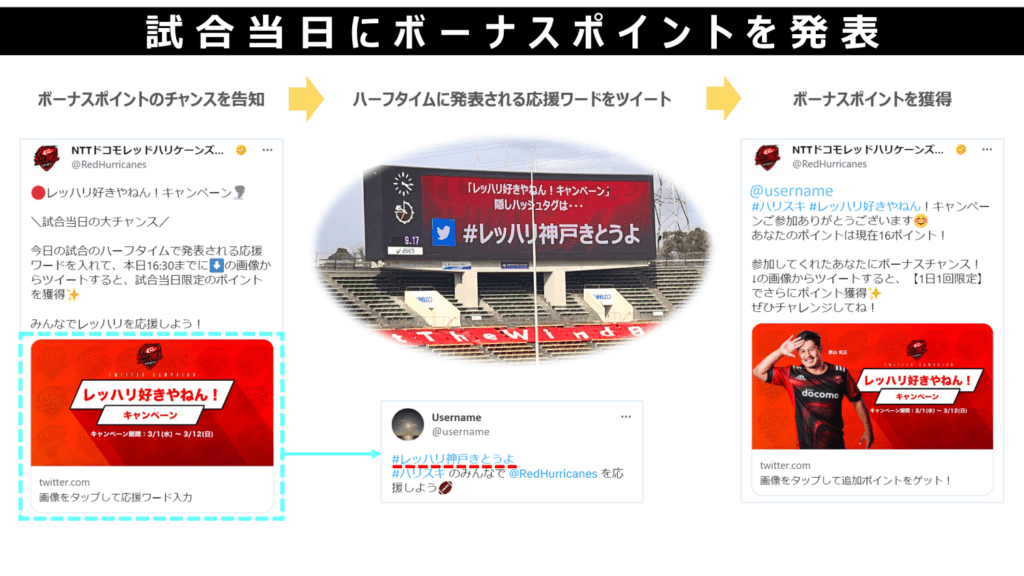Click the verified badge on the left tweet
1024x576 pixels.
click(x=241, y=150)
